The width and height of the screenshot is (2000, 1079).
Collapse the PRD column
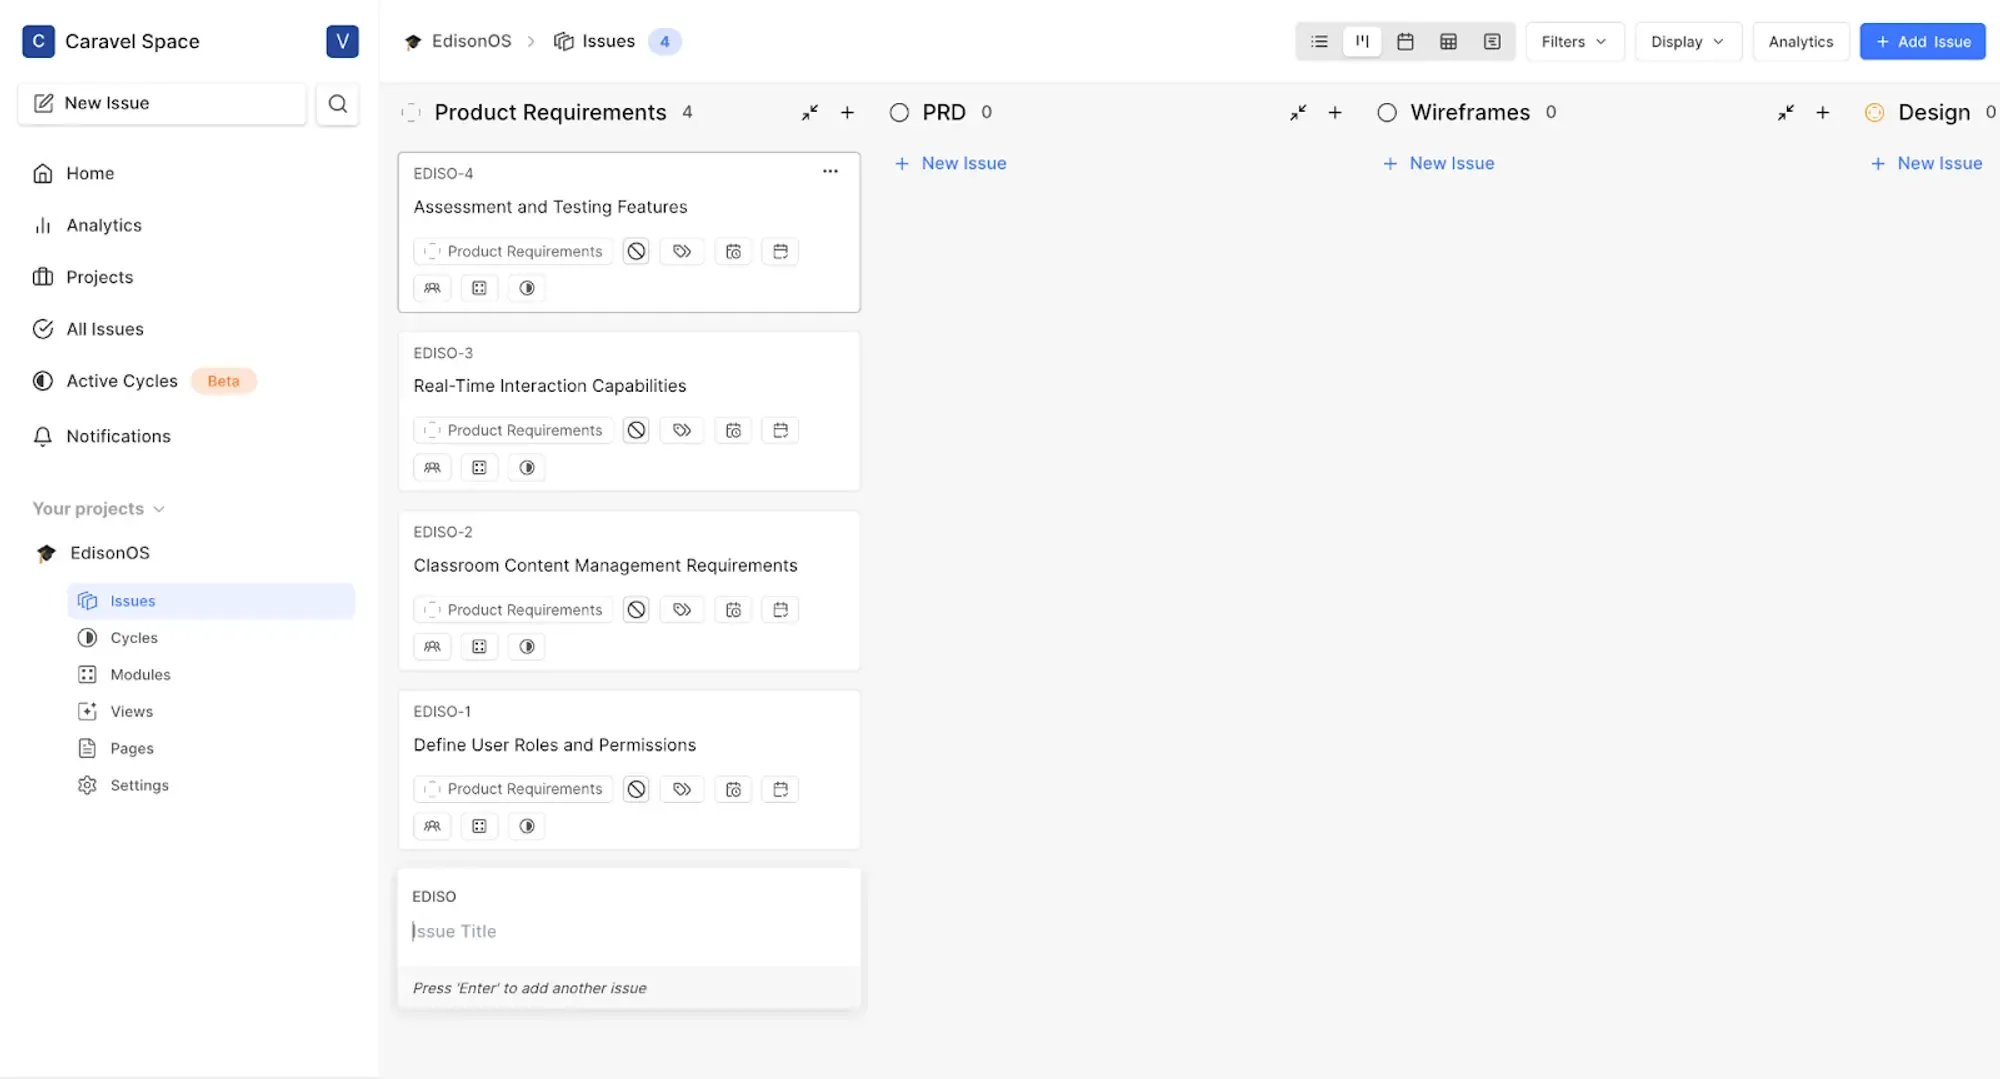point(1297,113)
